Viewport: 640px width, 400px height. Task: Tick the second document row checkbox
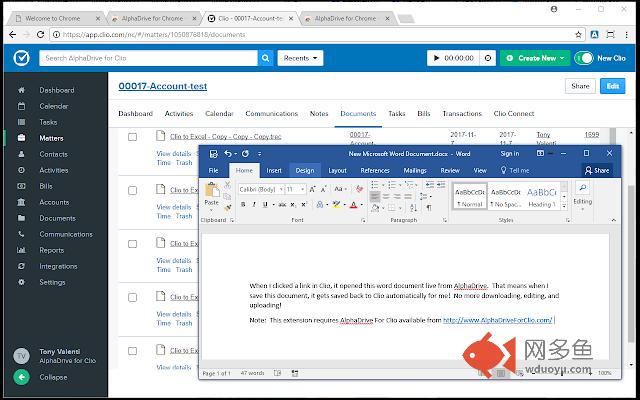coord(132,190)
